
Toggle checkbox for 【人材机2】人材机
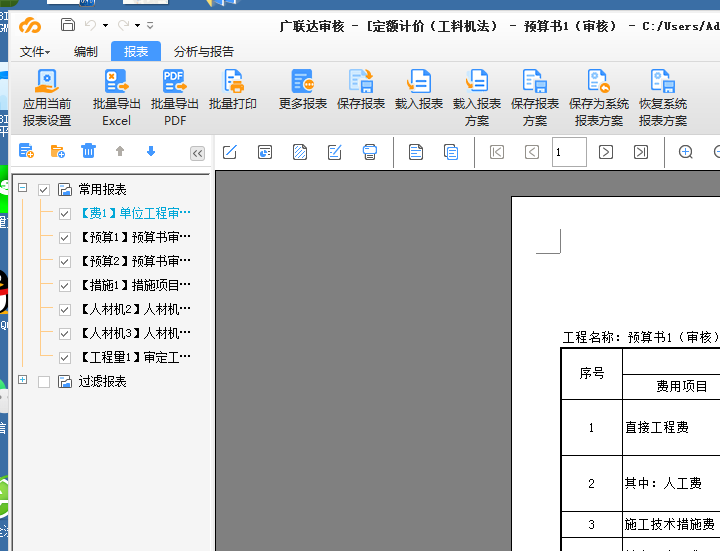65,310
